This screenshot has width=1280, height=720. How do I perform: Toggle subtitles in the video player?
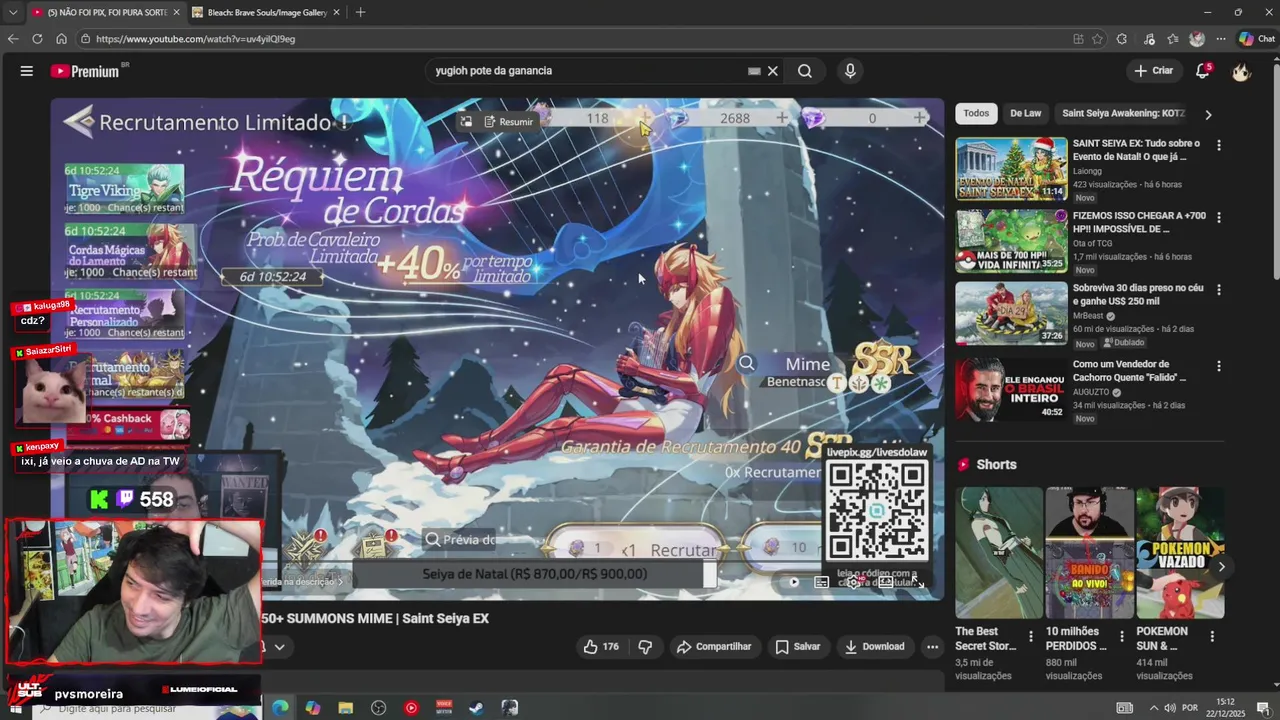[821, 582]
